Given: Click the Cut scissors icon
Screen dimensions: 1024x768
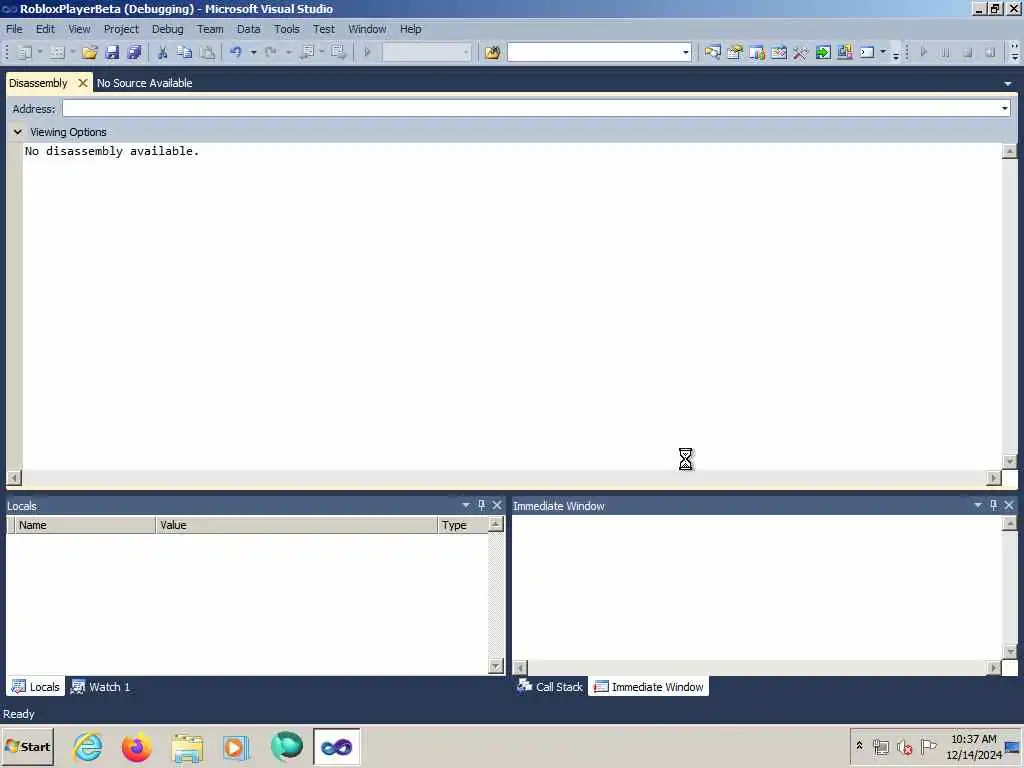Looking at the screenshot, I should 163,52.
